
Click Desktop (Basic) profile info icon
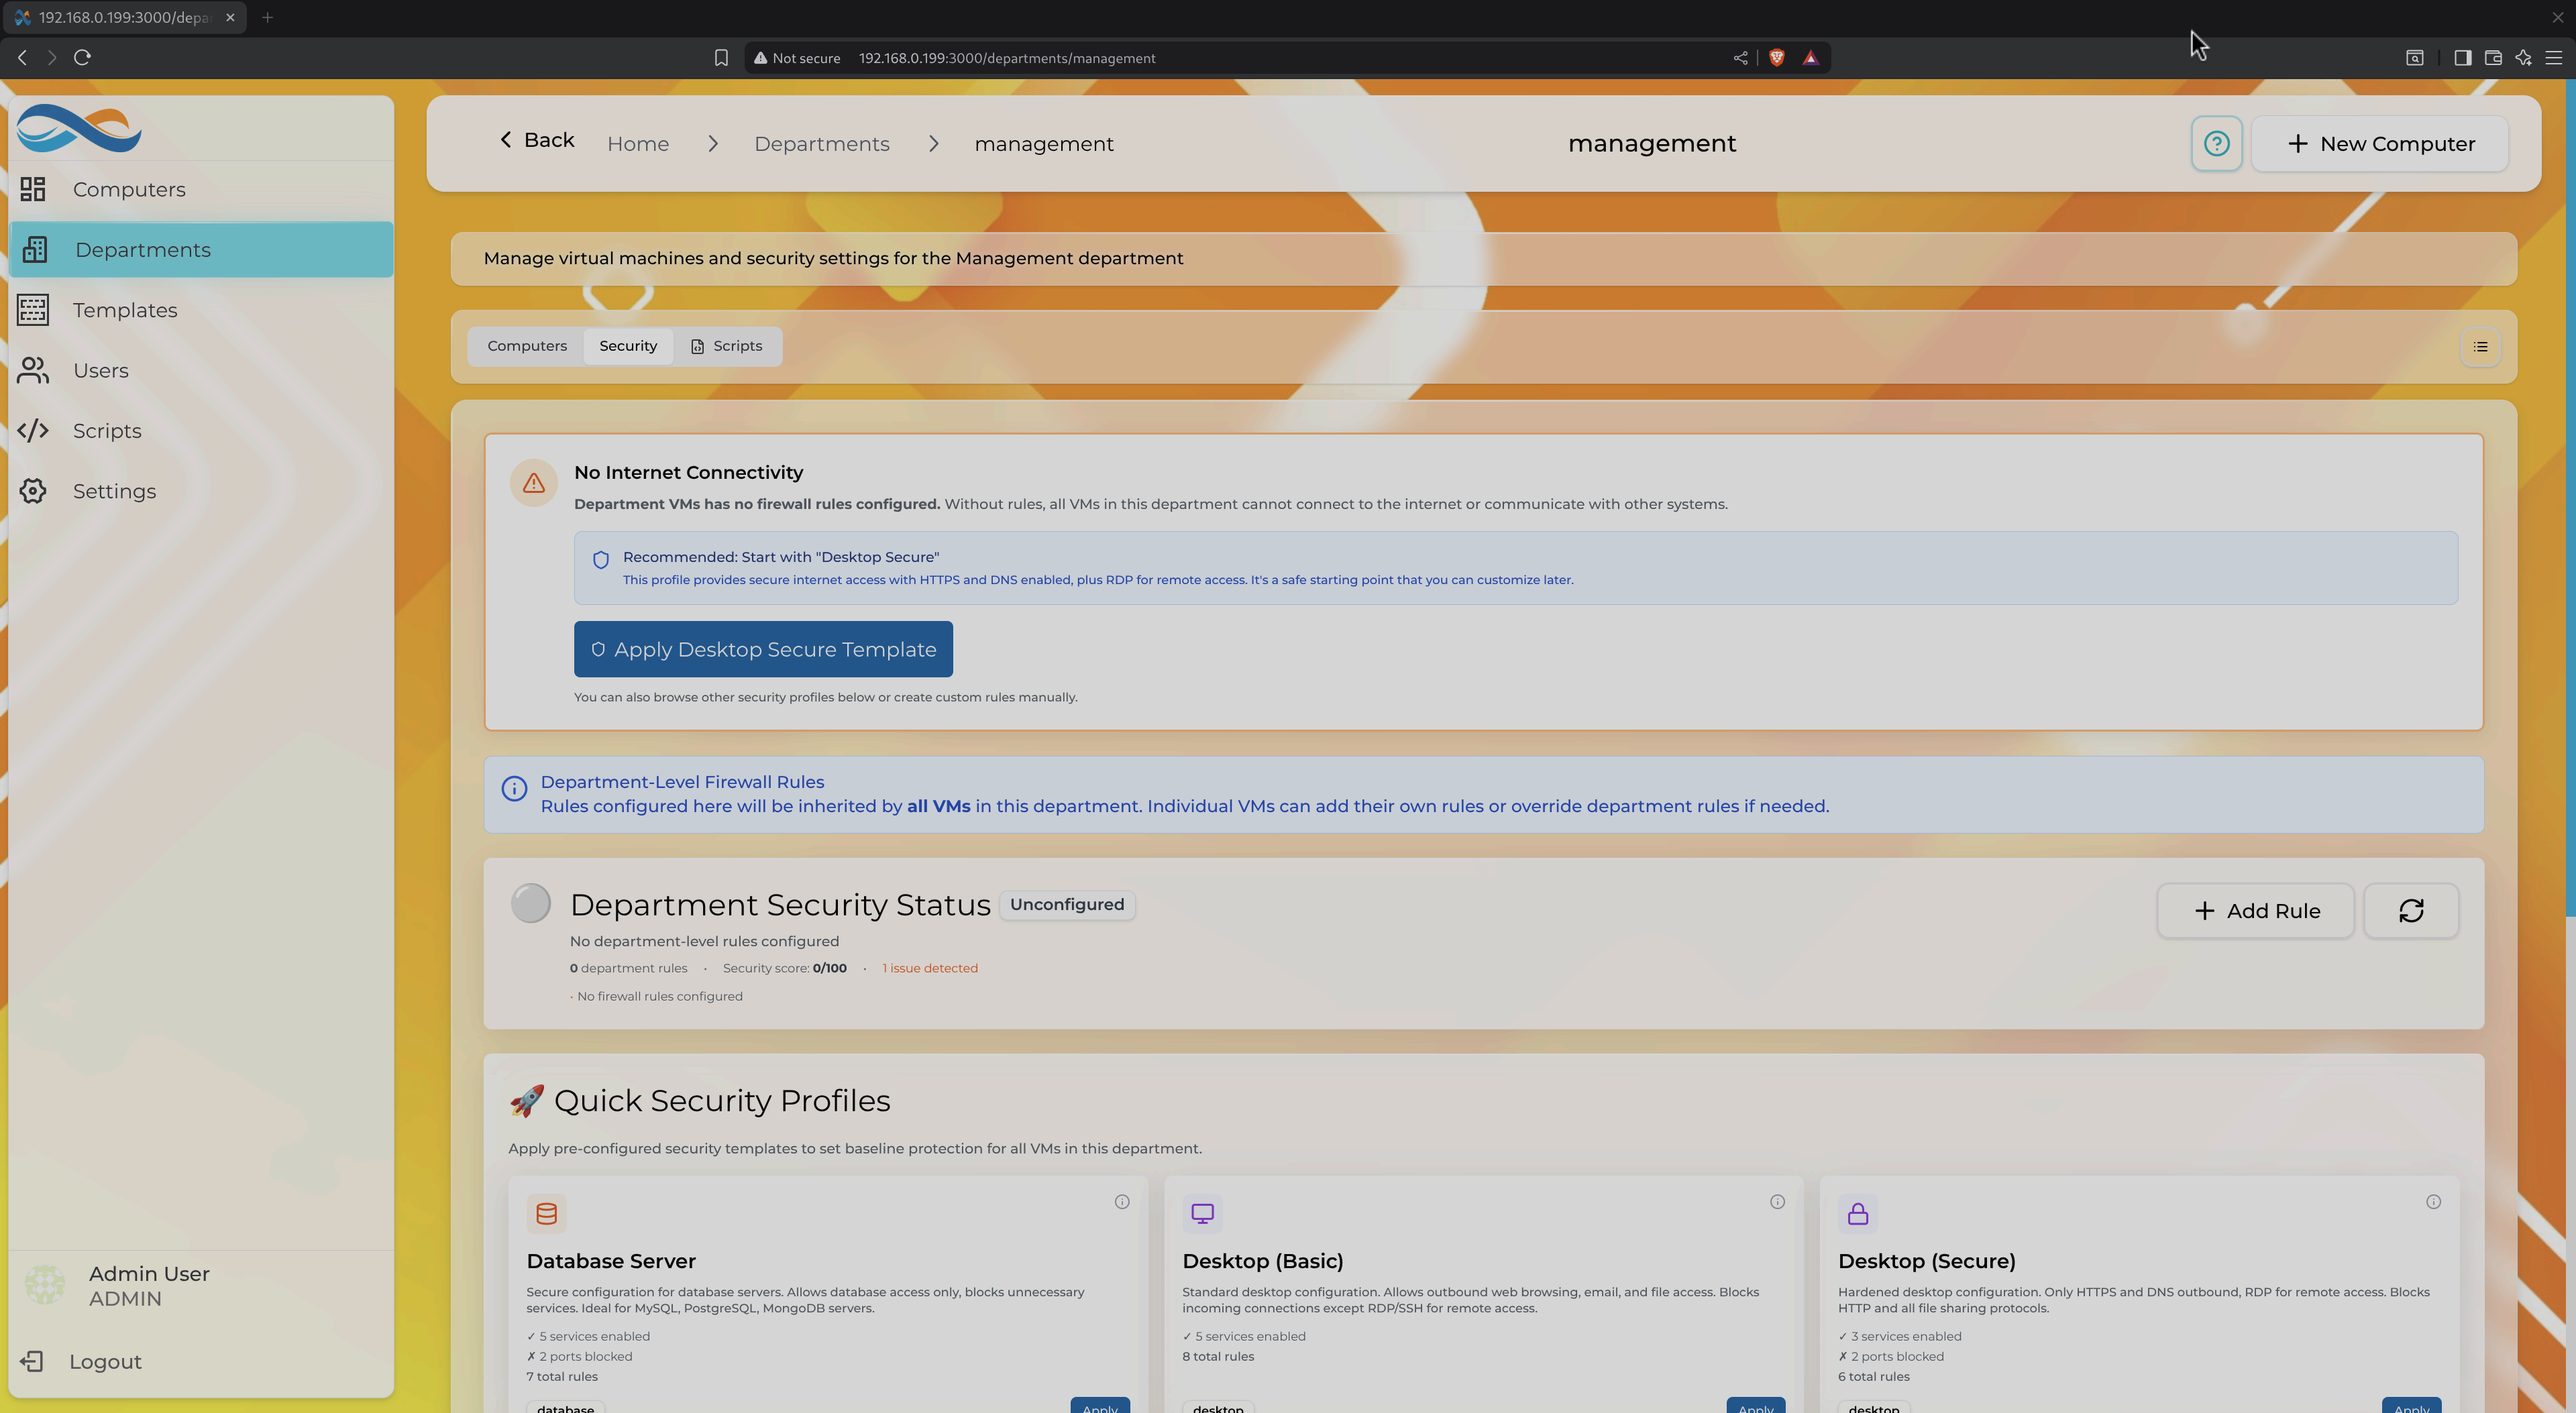1777,1202
